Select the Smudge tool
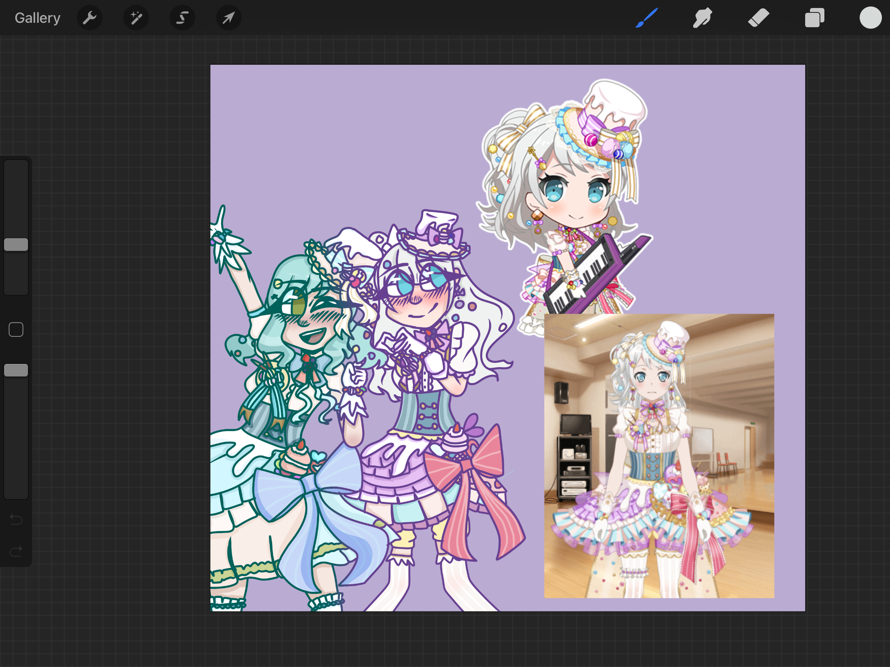Screen dimensions: 890x667 point(703,17)
